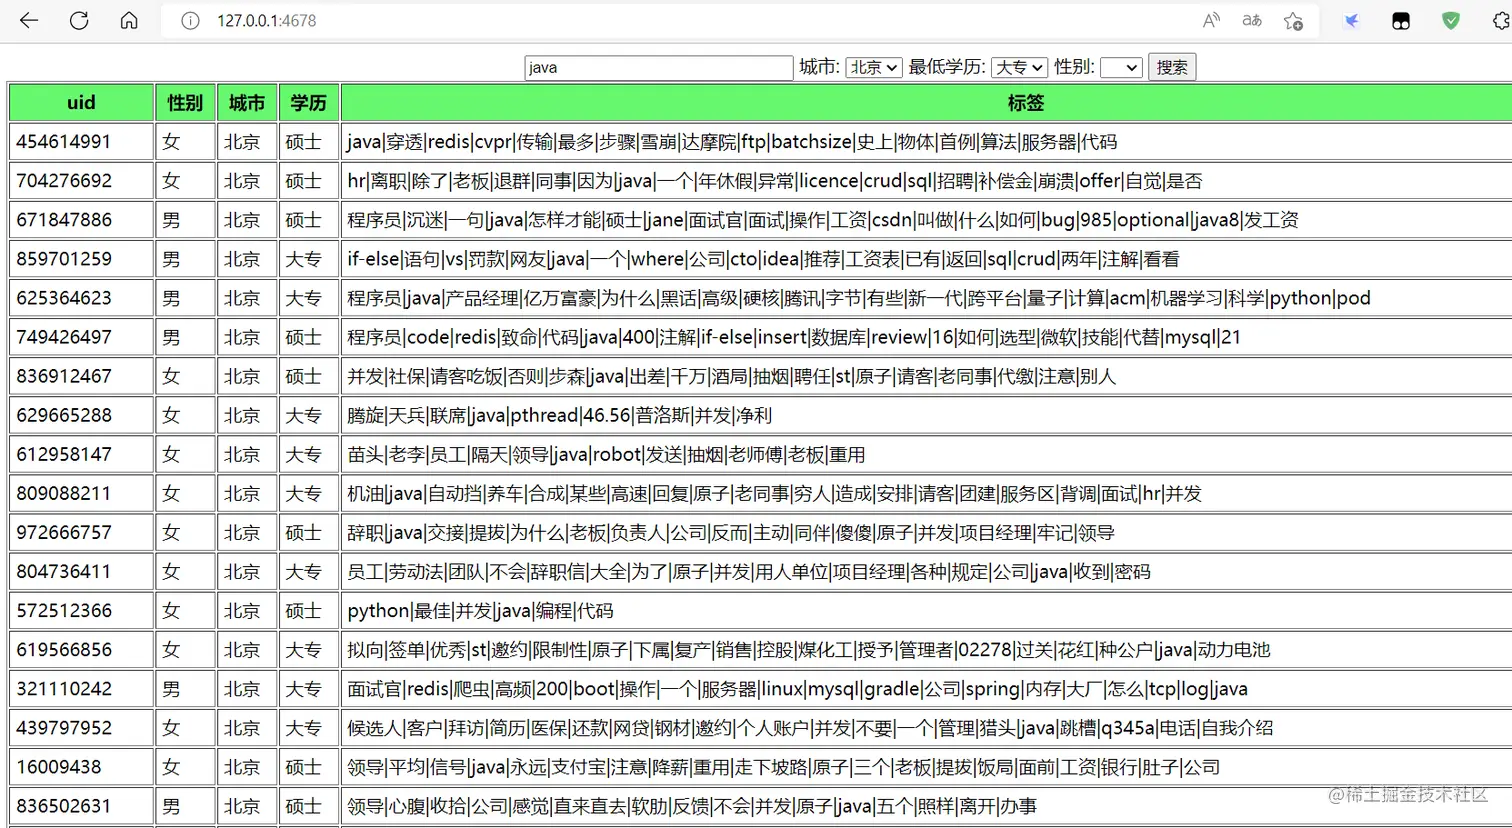Click tags starting with 并发|社保|请客吃饭
The image size is (1512, 828).
pos(926,376)
